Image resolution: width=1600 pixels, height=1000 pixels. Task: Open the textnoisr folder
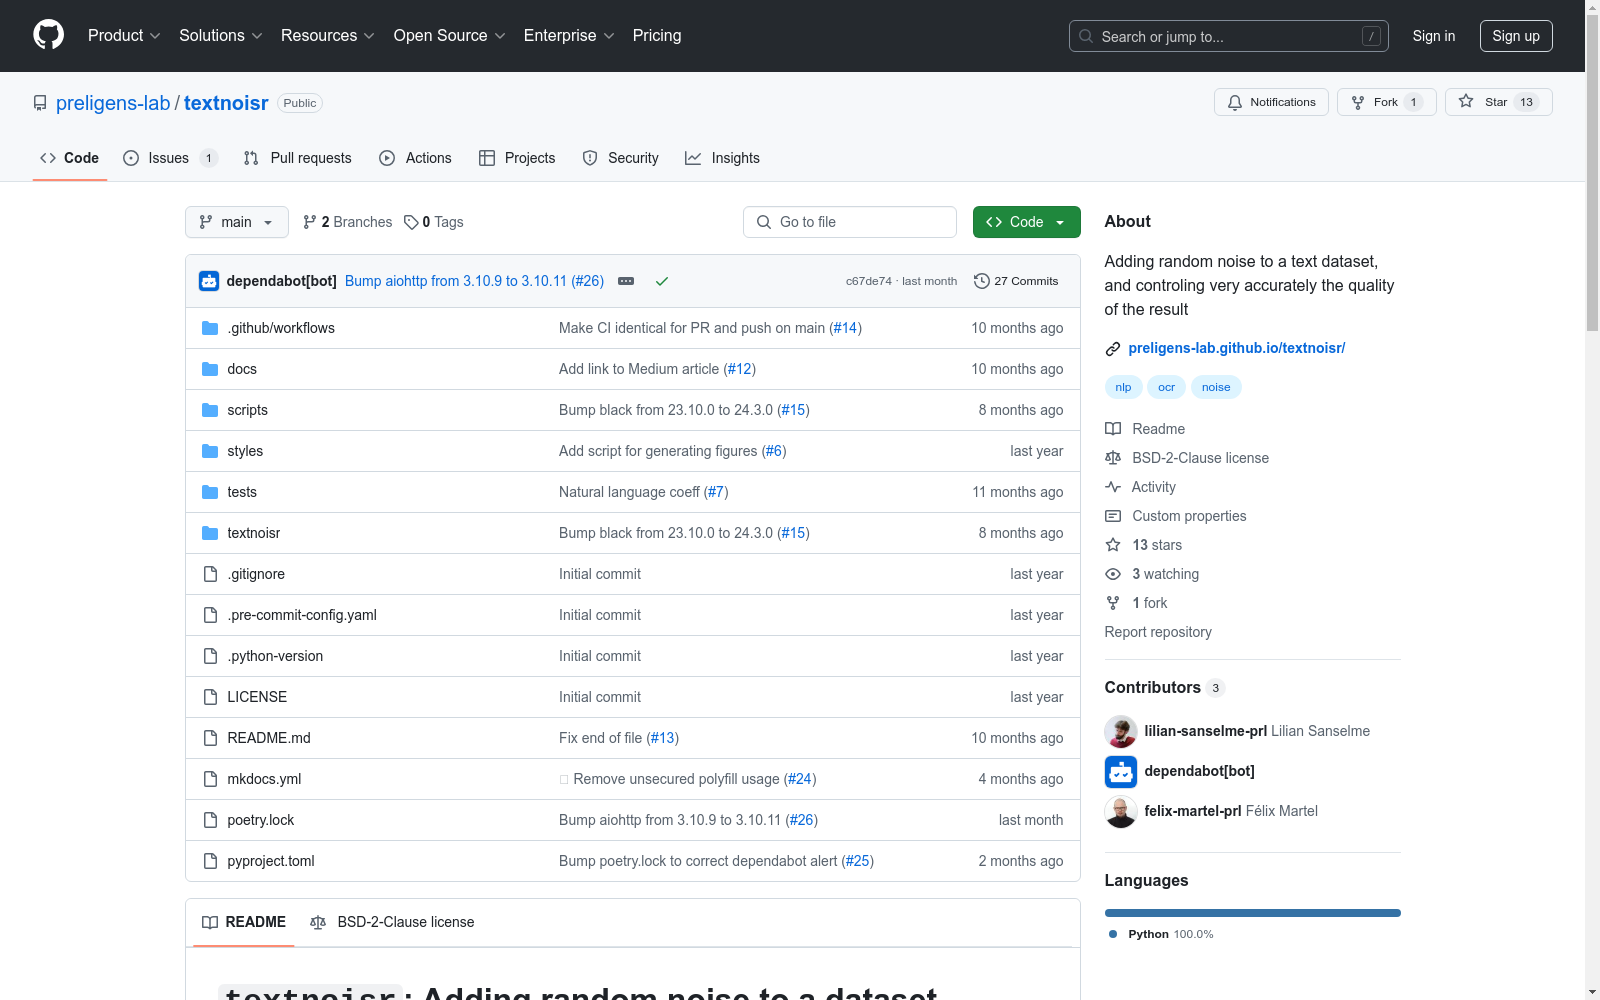pos(253,533)
